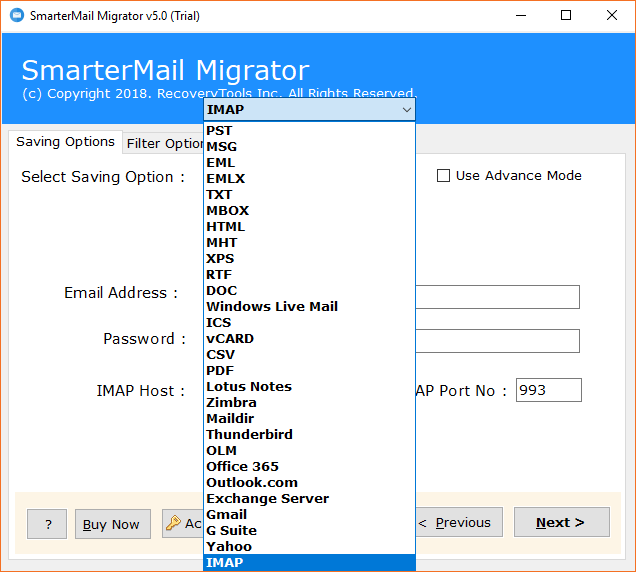This screenshot has width=636, height=572.
Task: Select PST from the saving options list
Action: point(309,131)
